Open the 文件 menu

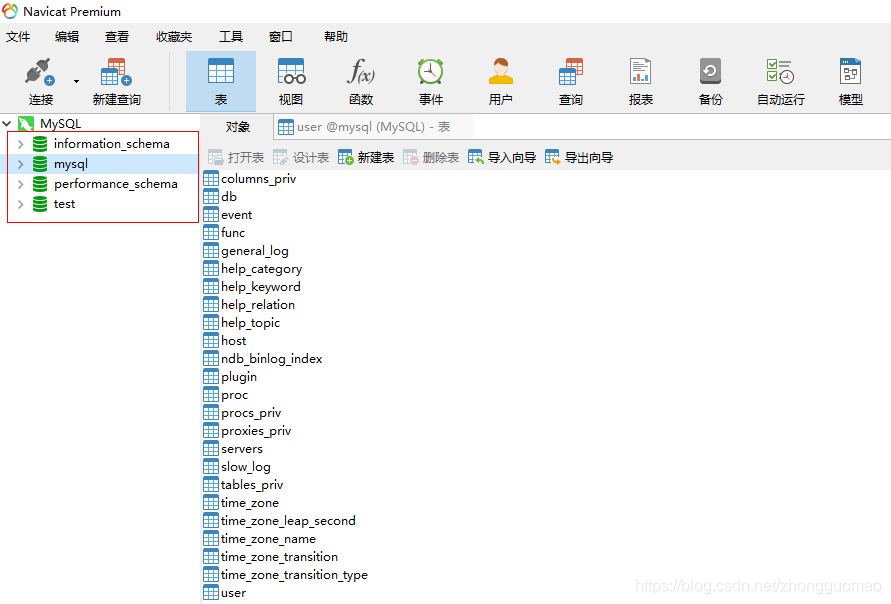pyautogui.click(x=18, y=37)
